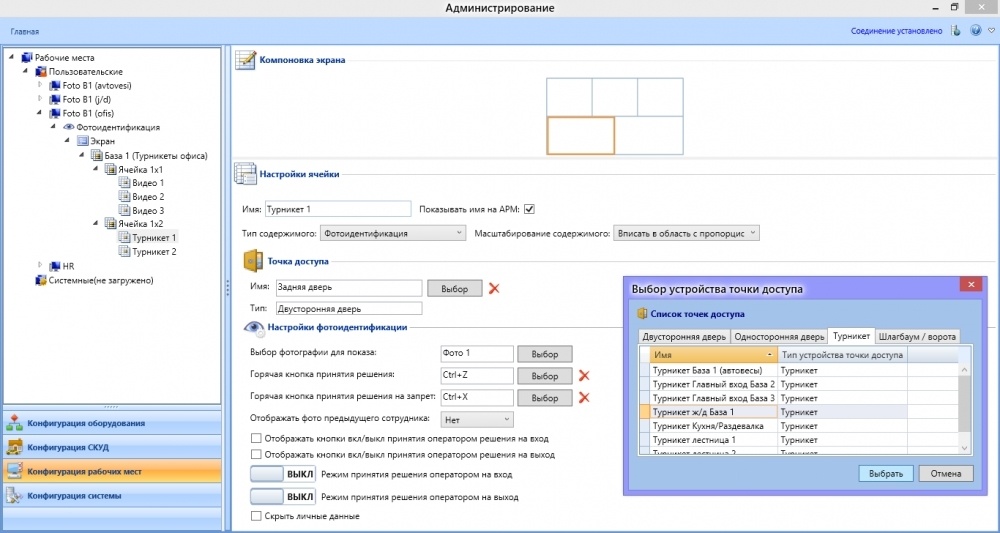The width and height of the screenshot is (1000, 533).
Task: Select Видео 3 in the tree
Action: coord(148,210)
